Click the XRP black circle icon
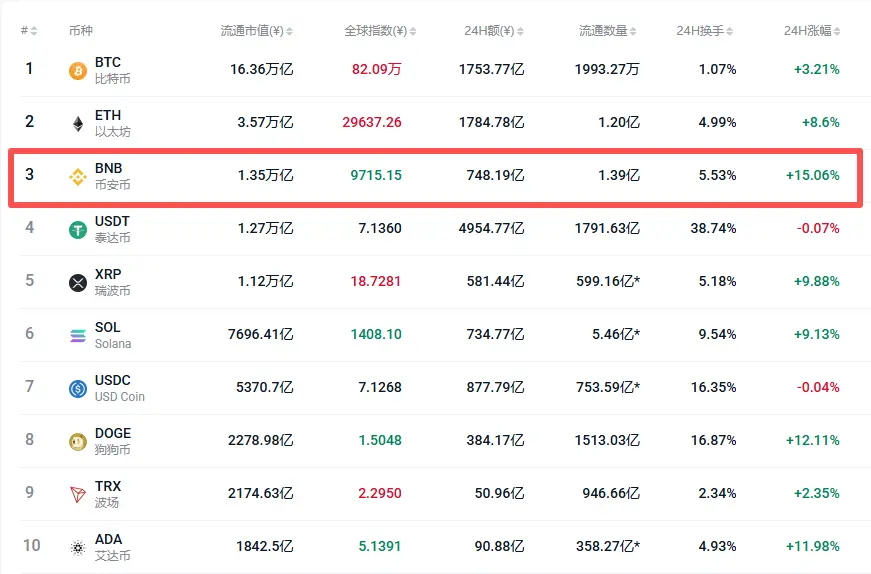 pos(78,283)
